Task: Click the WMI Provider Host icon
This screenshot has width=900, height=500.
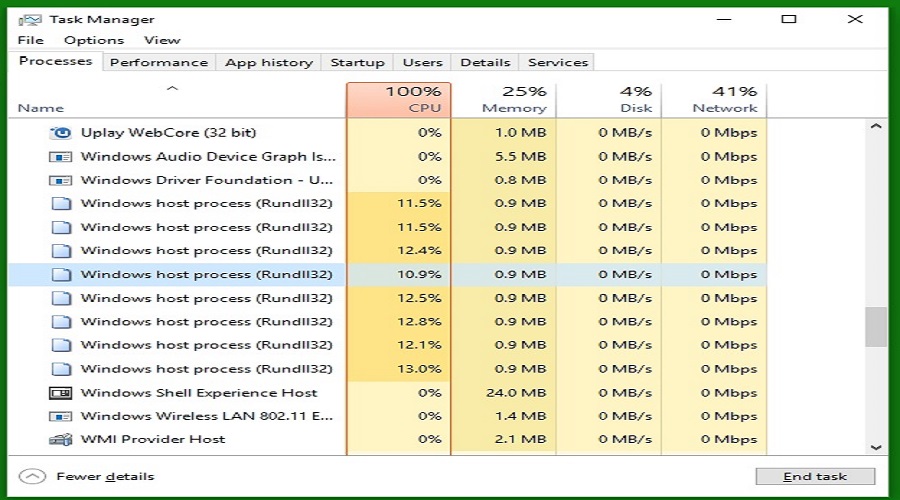Action: coord(60,440)
